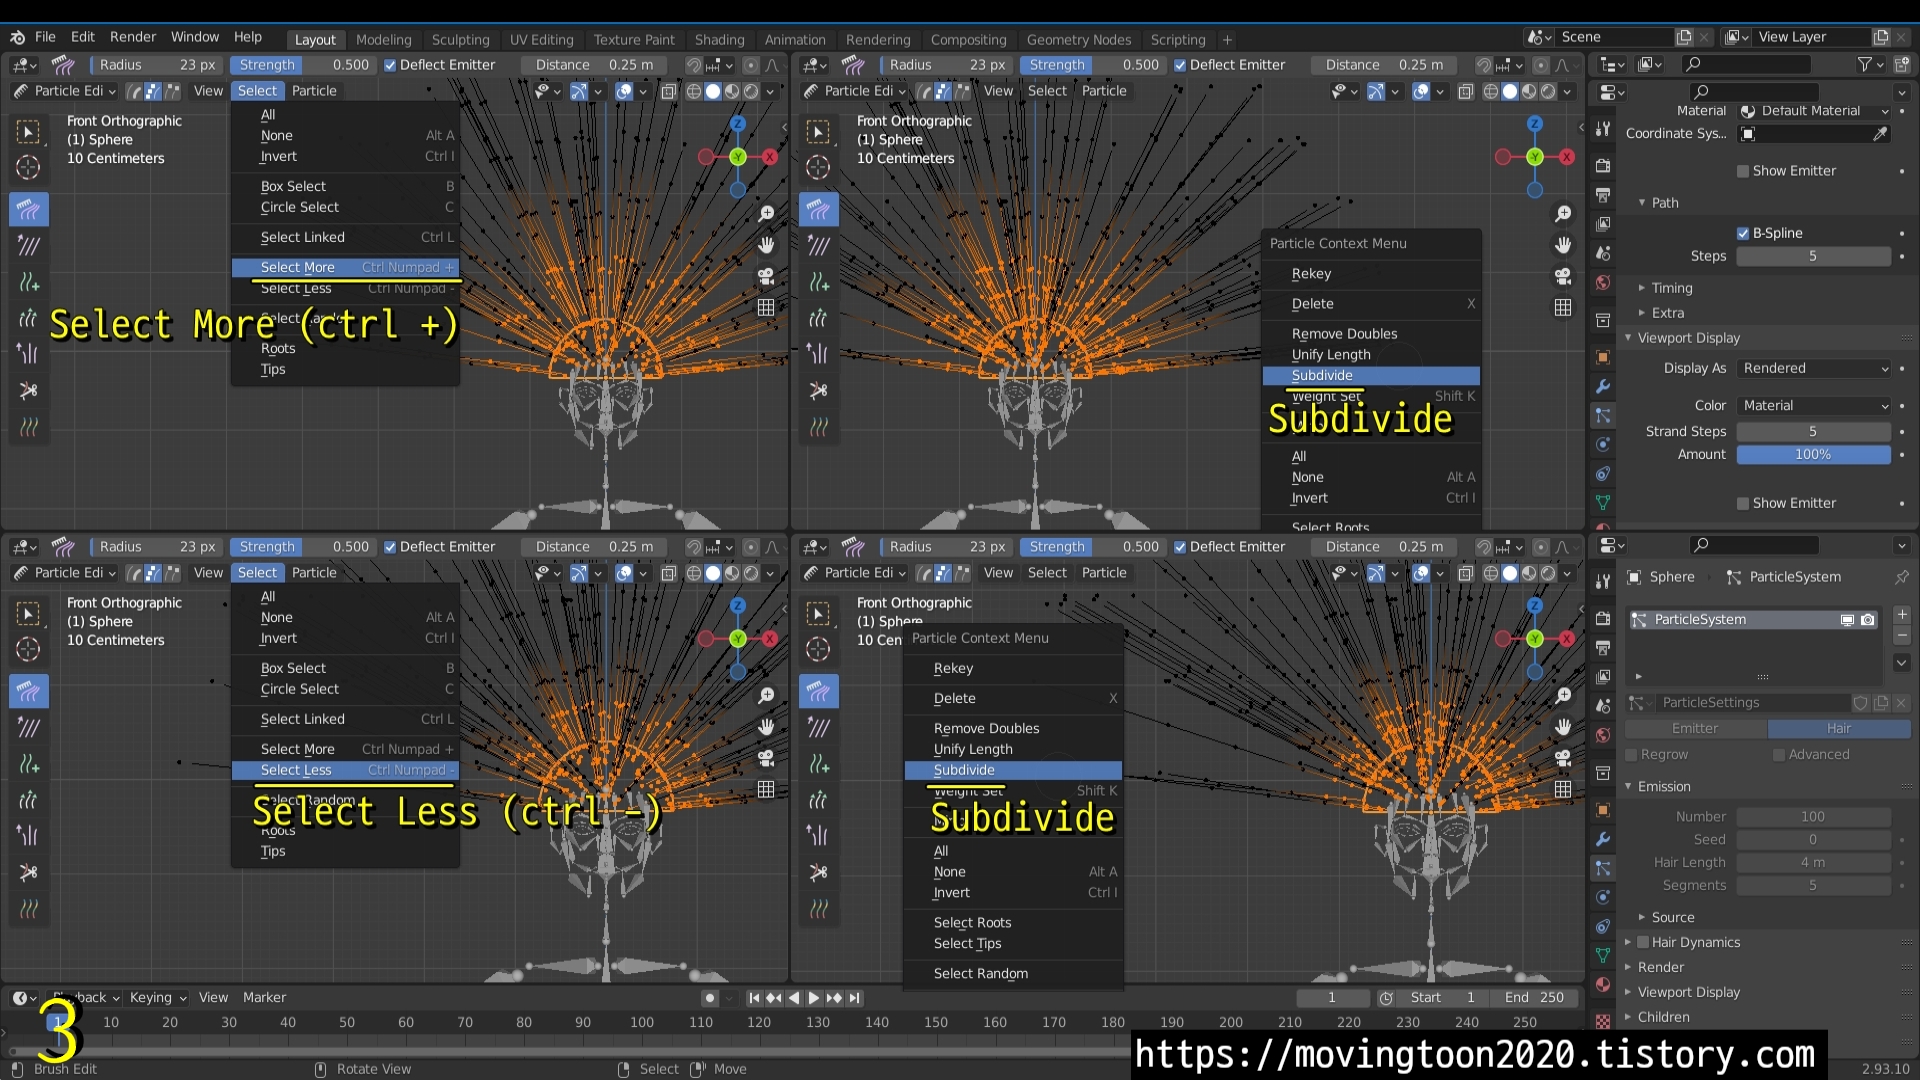Open the timeline editor type menu
Screen dimensions: 1920x1080
[24, 998]
